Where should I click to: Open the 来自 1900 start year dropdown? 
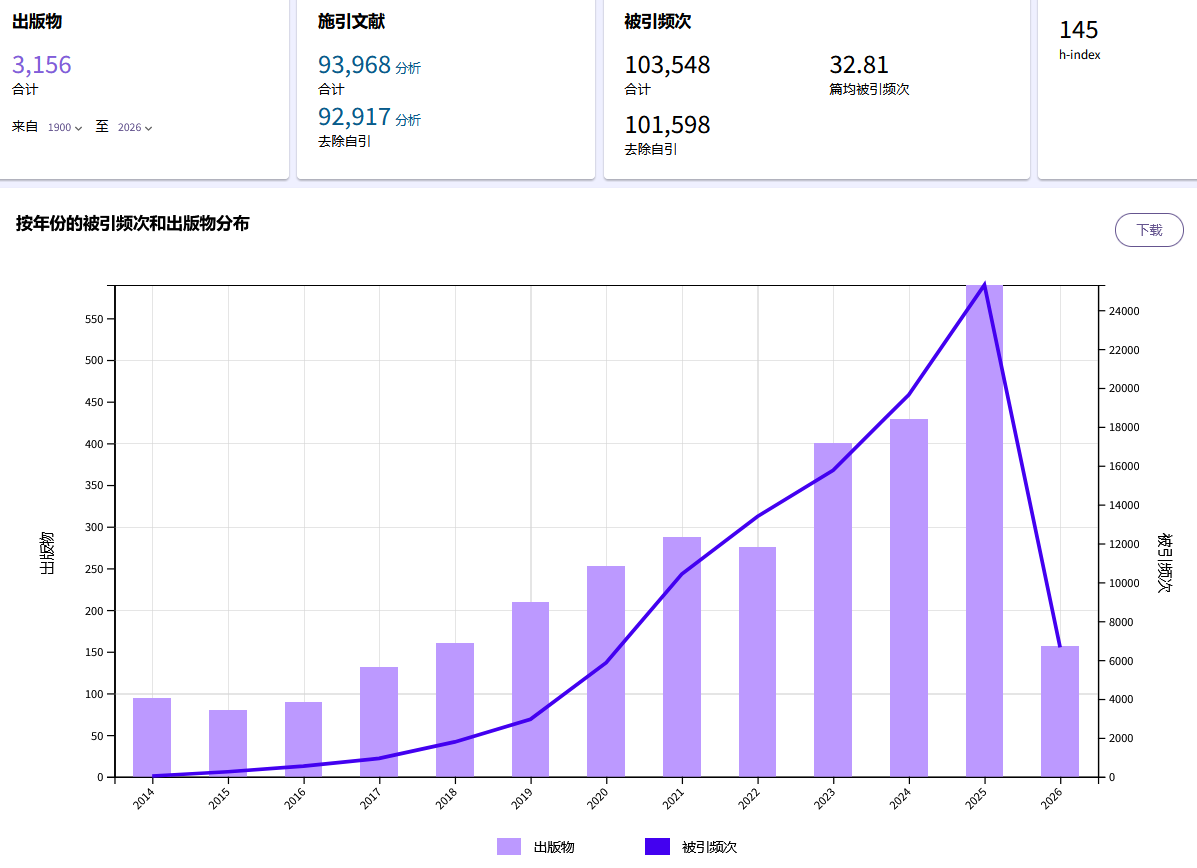pyautogui.click(x=63, y=127)
